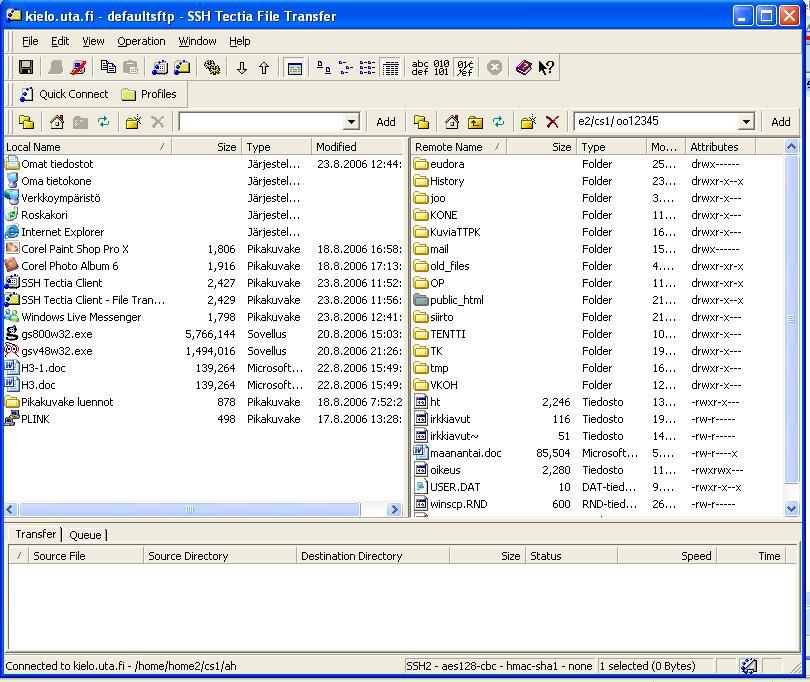Select H3-1.doc in local list
The width and height of the screenshot is (810, 682).
(x=35, y=368)
